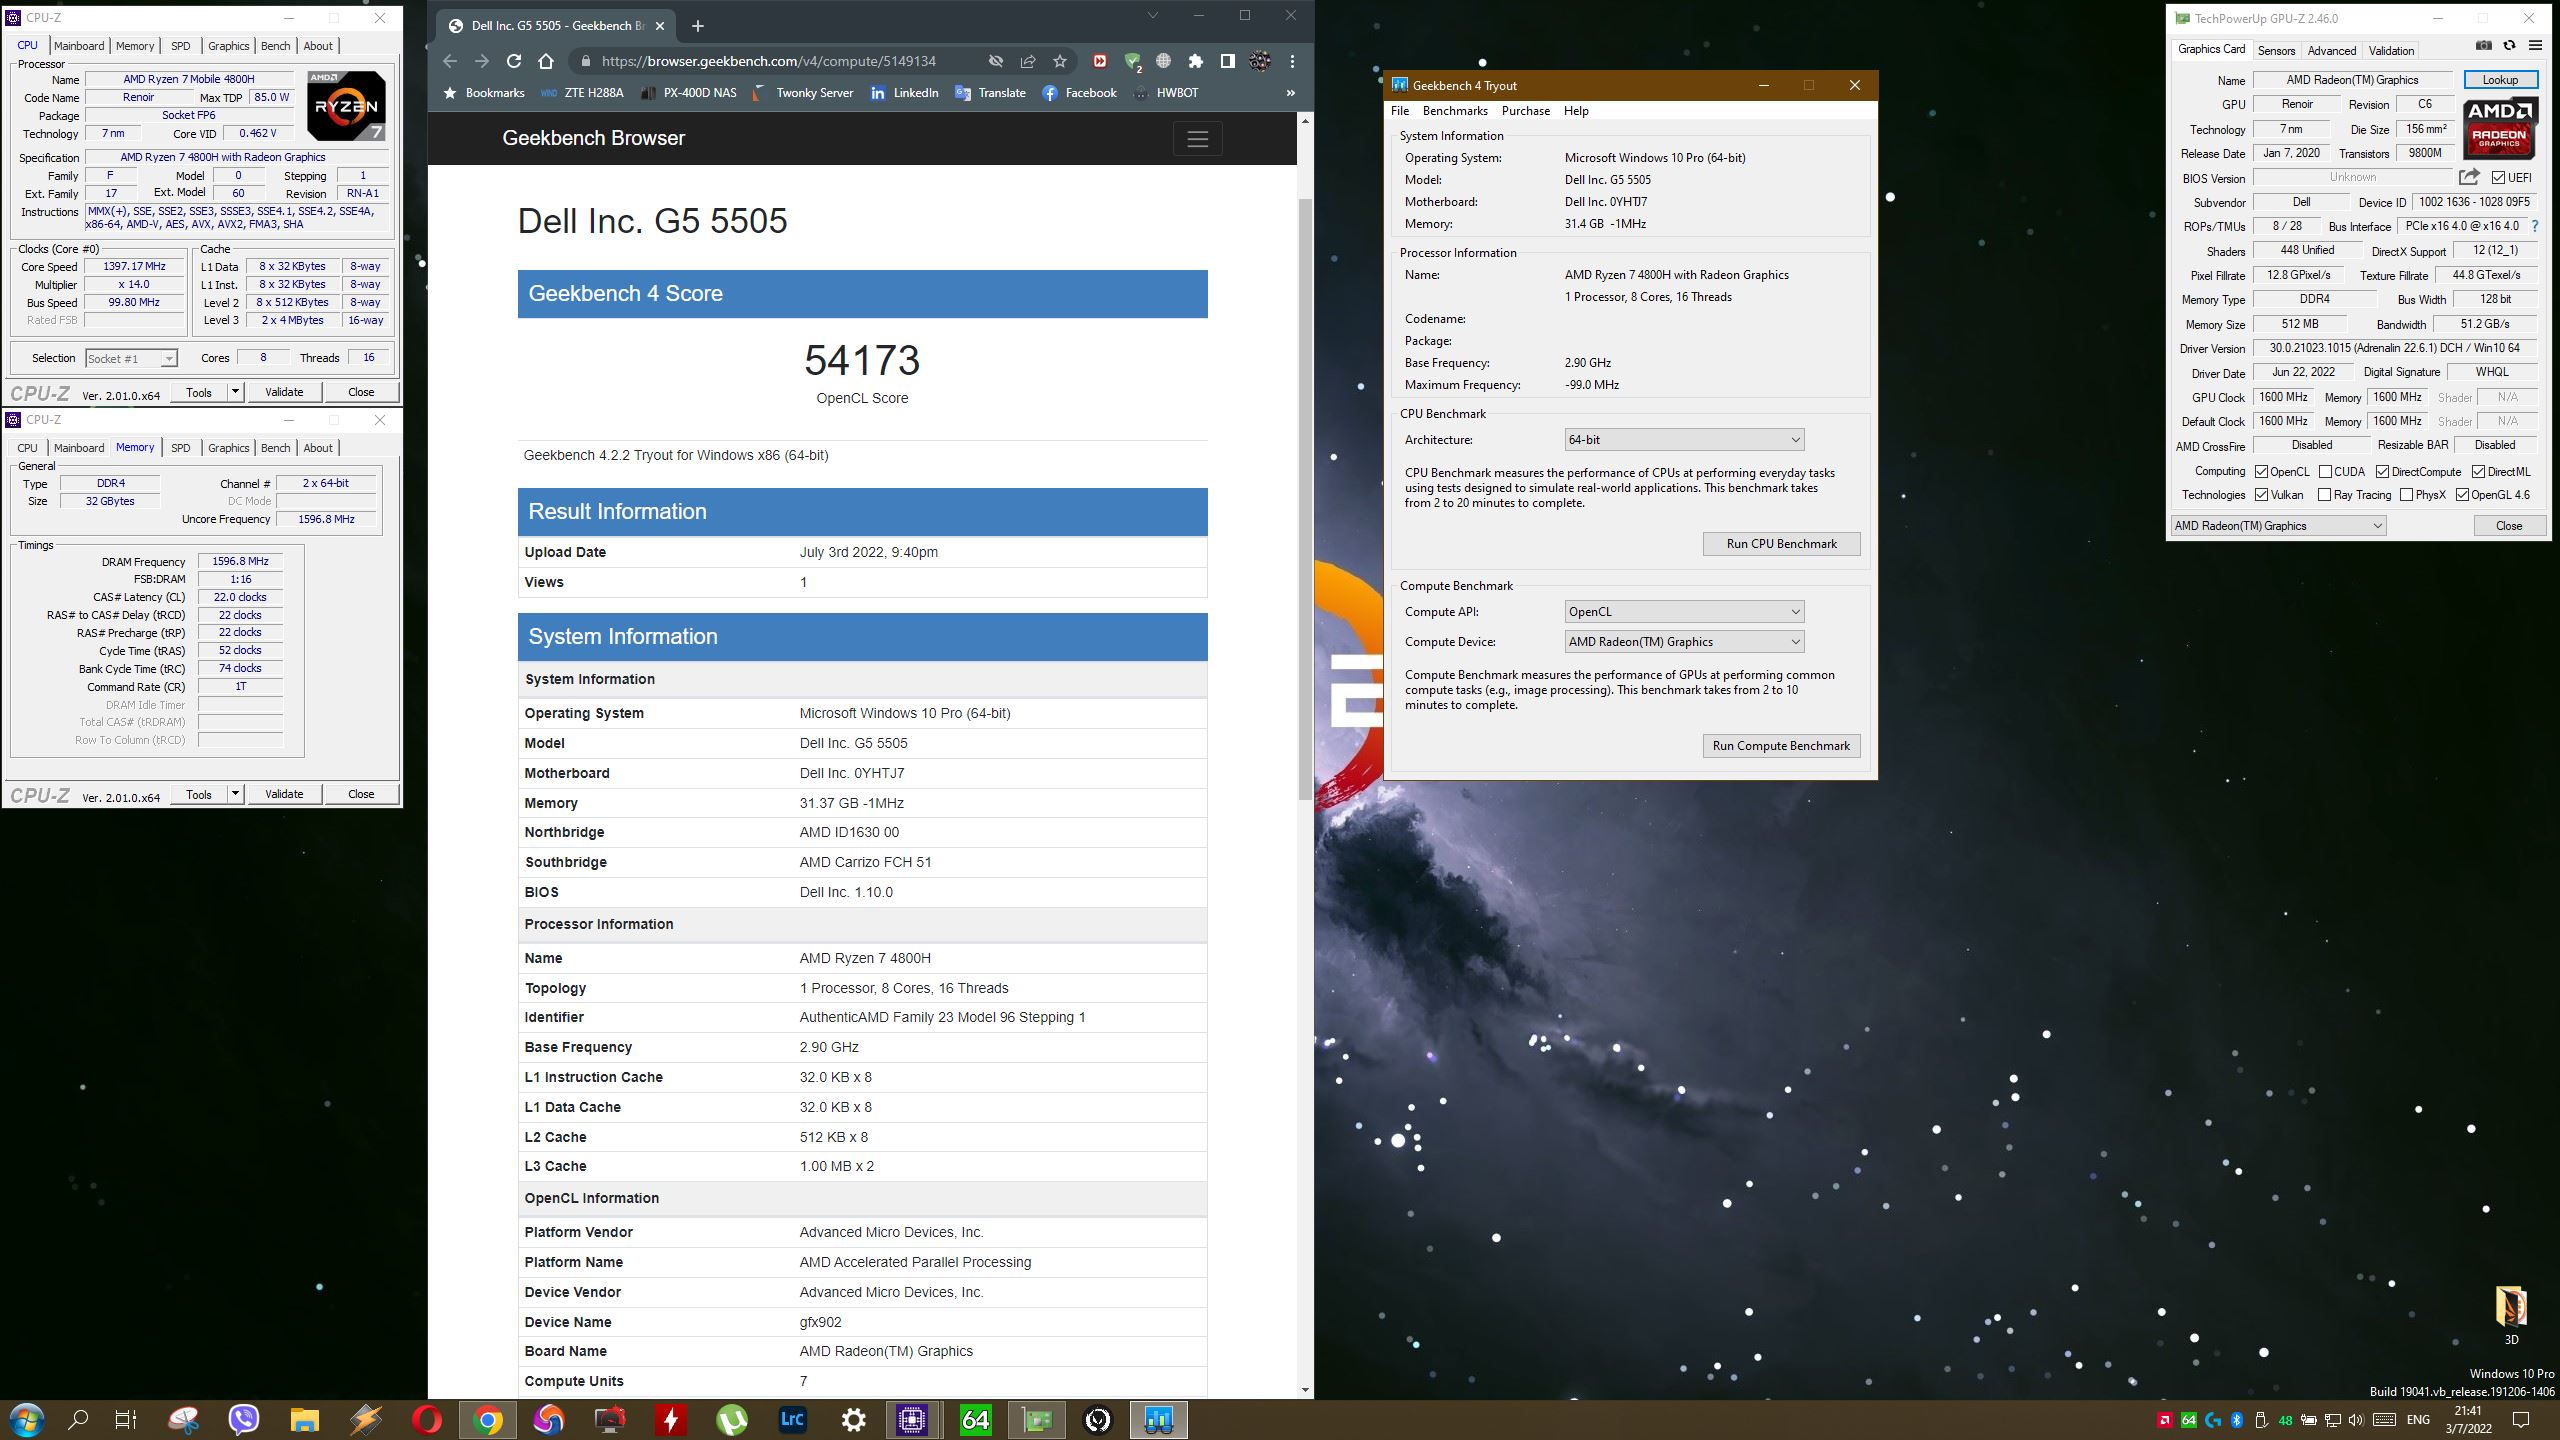Open the HWBOT bookmark
Viewport: 2560px width, 1440px height.
(x=1165, y=93)
